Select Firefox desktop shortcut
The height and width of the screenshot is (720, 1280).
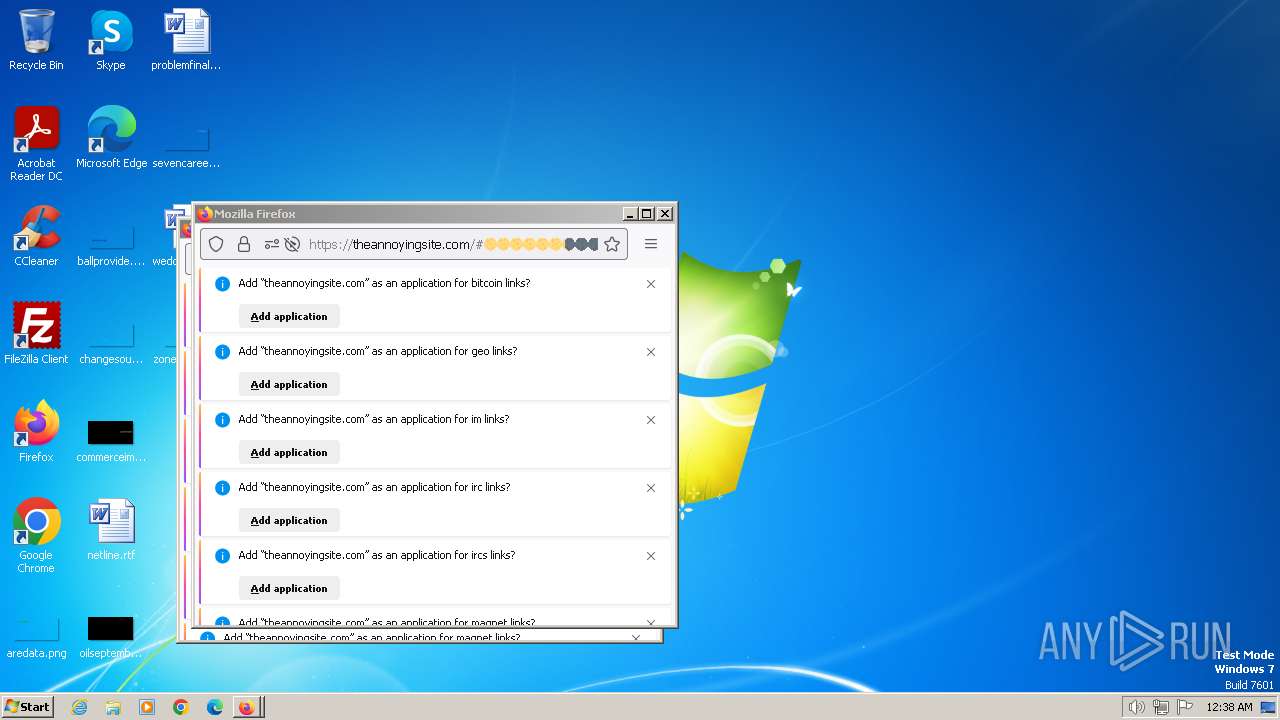[x=36, y=432]
